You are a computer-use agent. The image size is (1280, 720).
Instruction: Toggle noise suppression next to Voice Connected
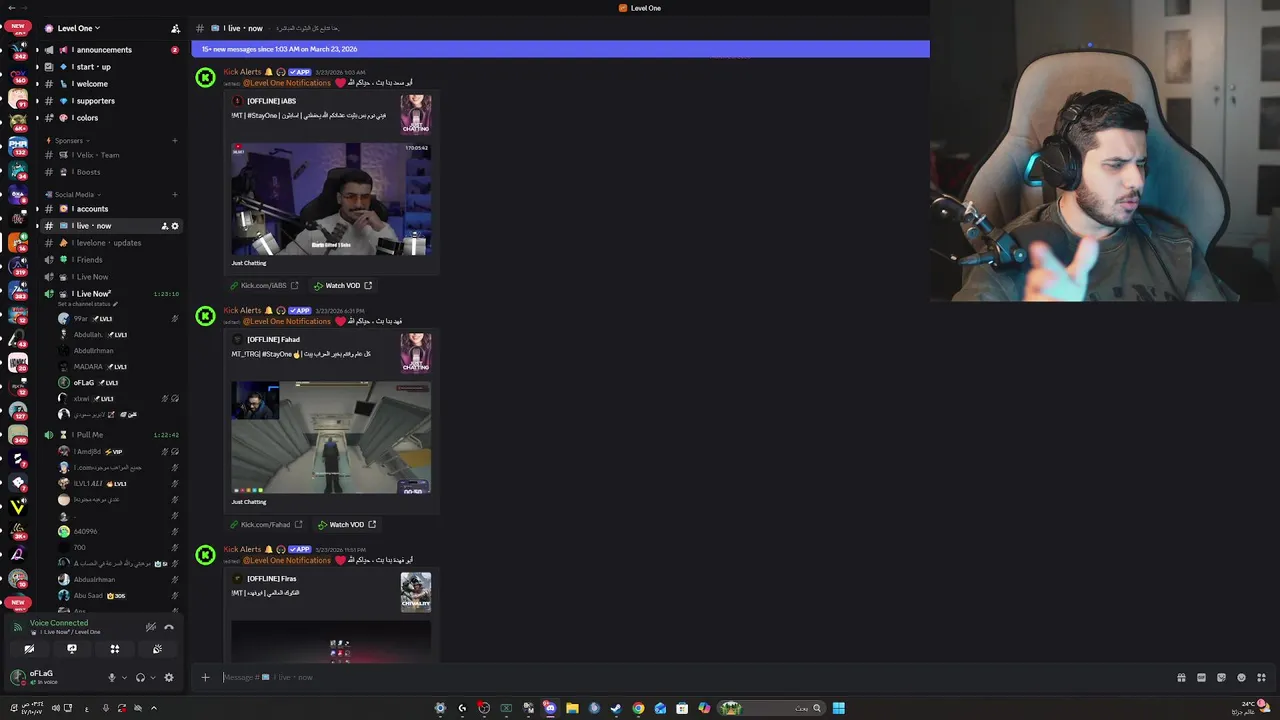[x=151, y=627]
